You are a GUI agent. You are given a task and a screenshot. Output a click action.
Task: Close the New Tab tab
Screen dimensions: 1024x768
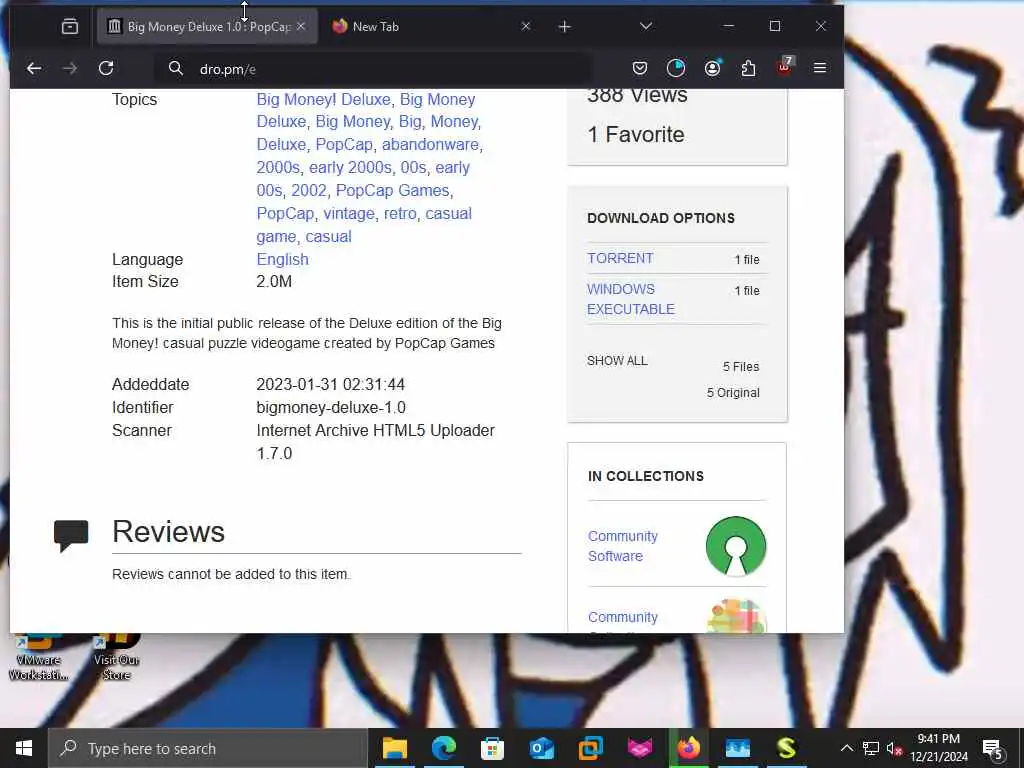click(526, 26)
